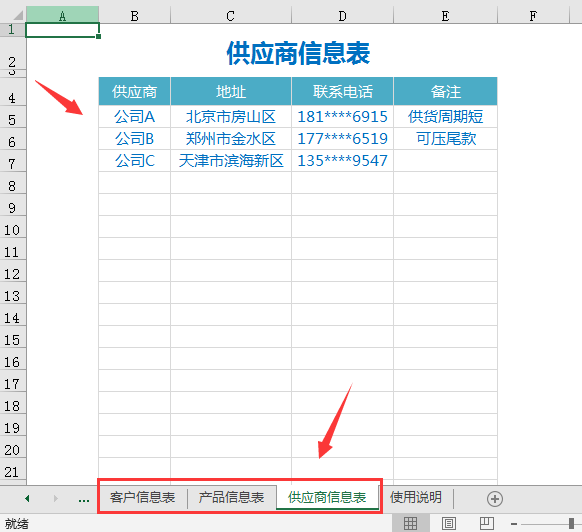This screenshot has width=582, height=532.
Task: Select column C header
Action: (x=230, y=16)
